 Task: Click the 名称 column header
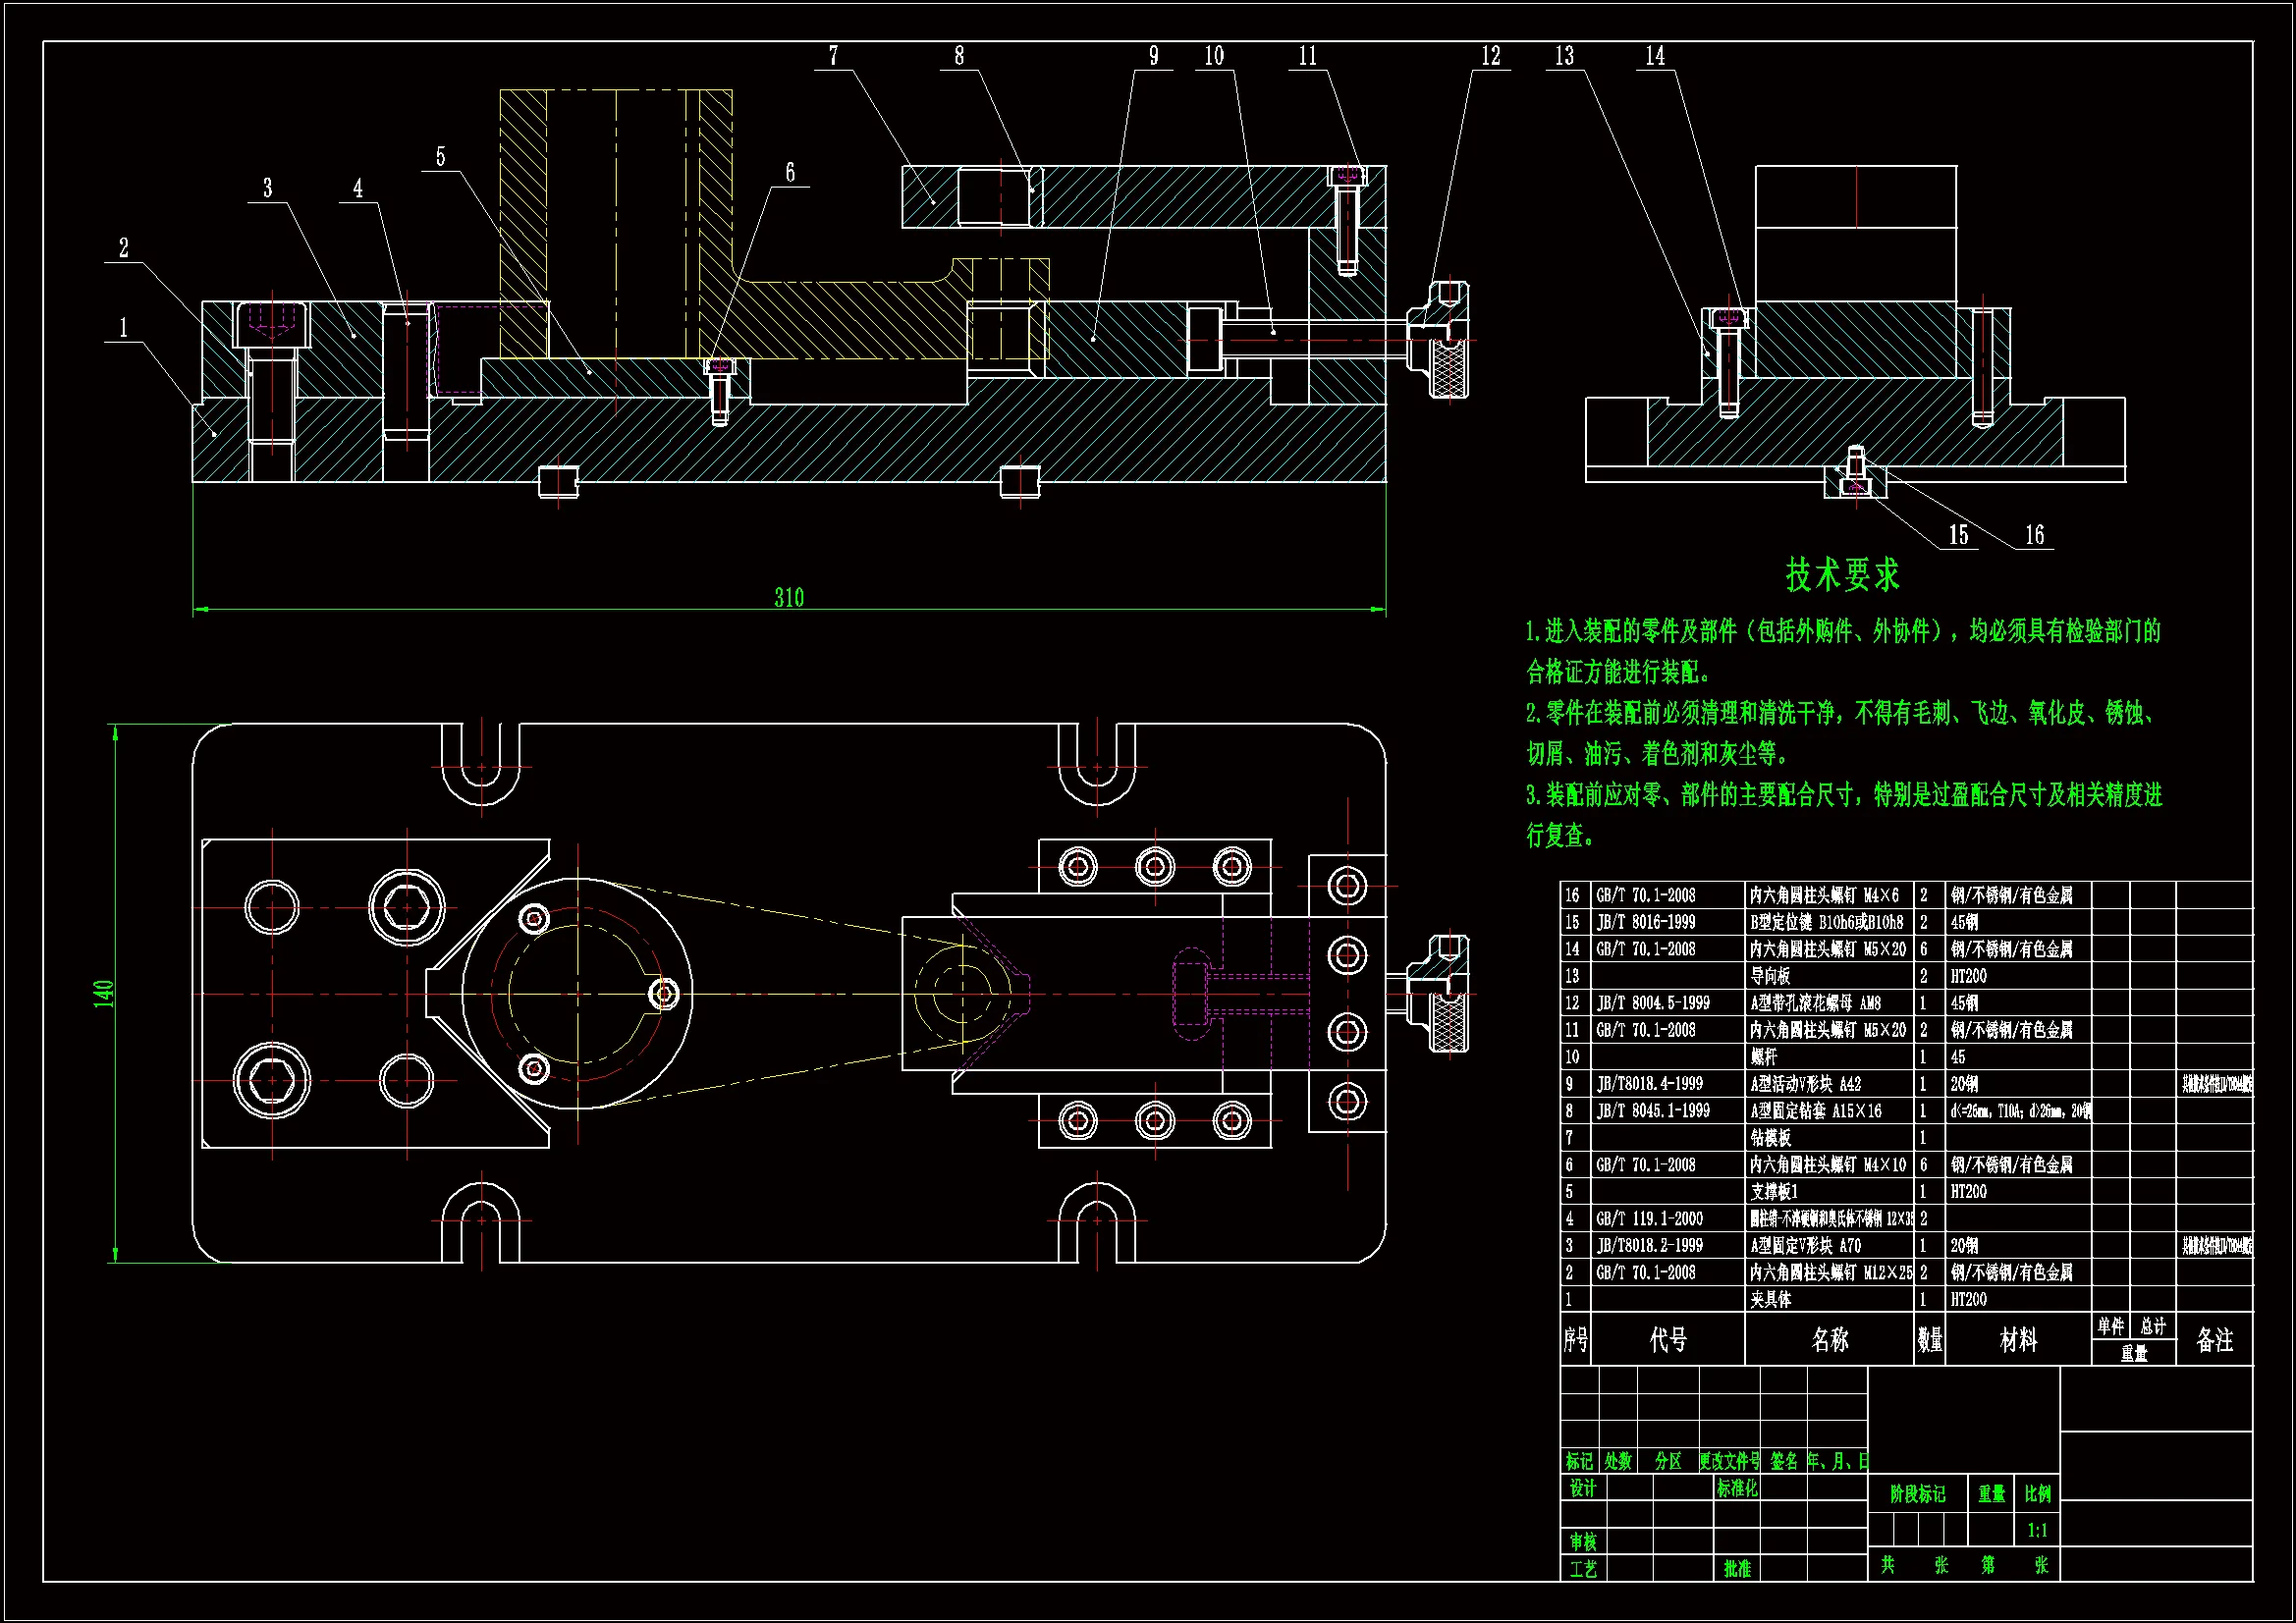[1829, 1340]
